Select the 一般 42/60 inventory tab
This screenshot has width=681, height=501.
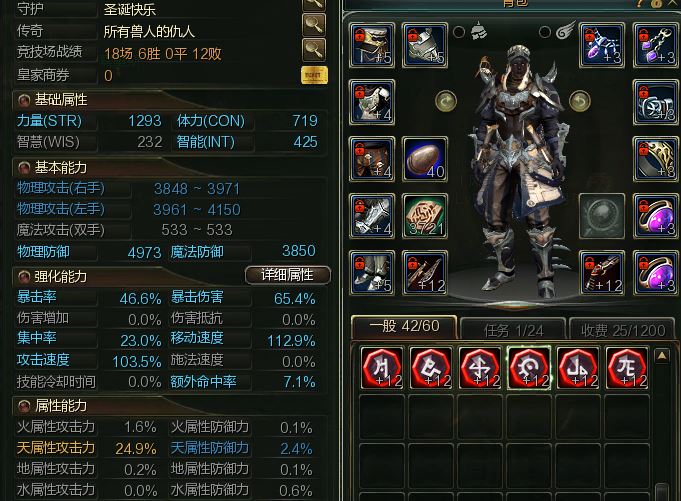pyautogui.click(x=404, y=327)
